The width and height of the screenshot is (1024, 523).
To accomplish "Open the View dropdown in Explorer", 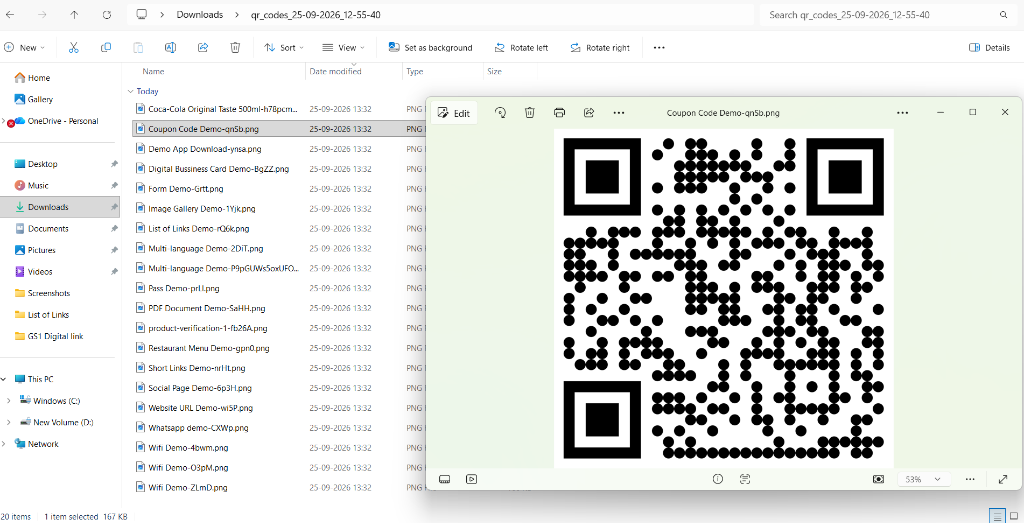I will coord(344,48).
